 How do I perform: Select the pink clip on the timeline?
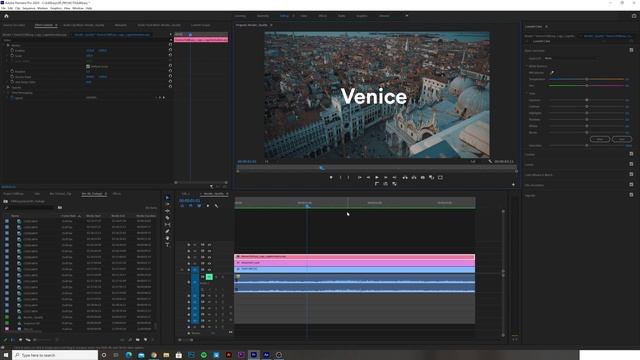(x=354, y=257)
